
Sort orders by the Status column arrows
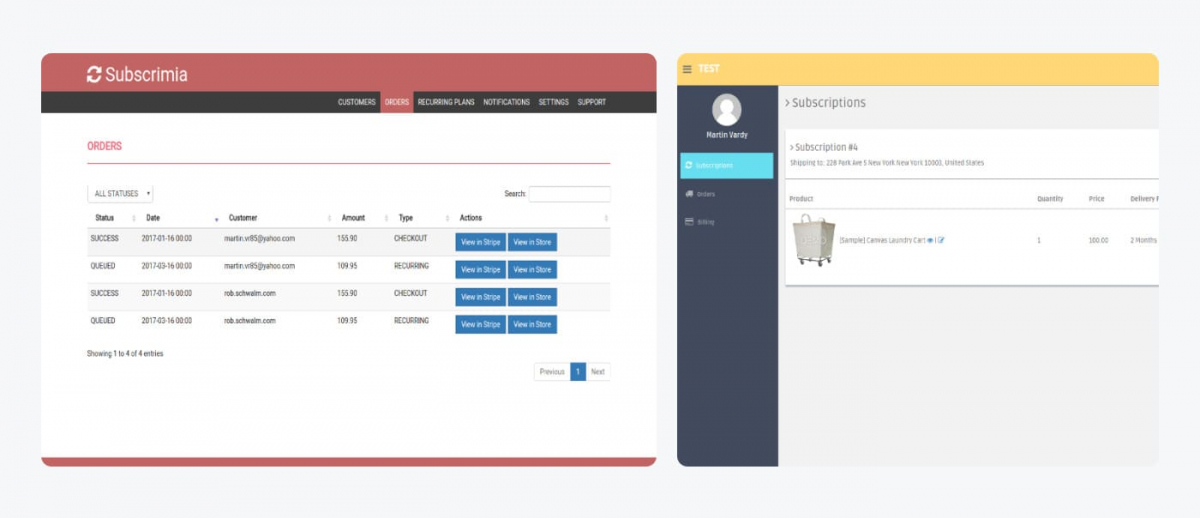pos(134,218)
